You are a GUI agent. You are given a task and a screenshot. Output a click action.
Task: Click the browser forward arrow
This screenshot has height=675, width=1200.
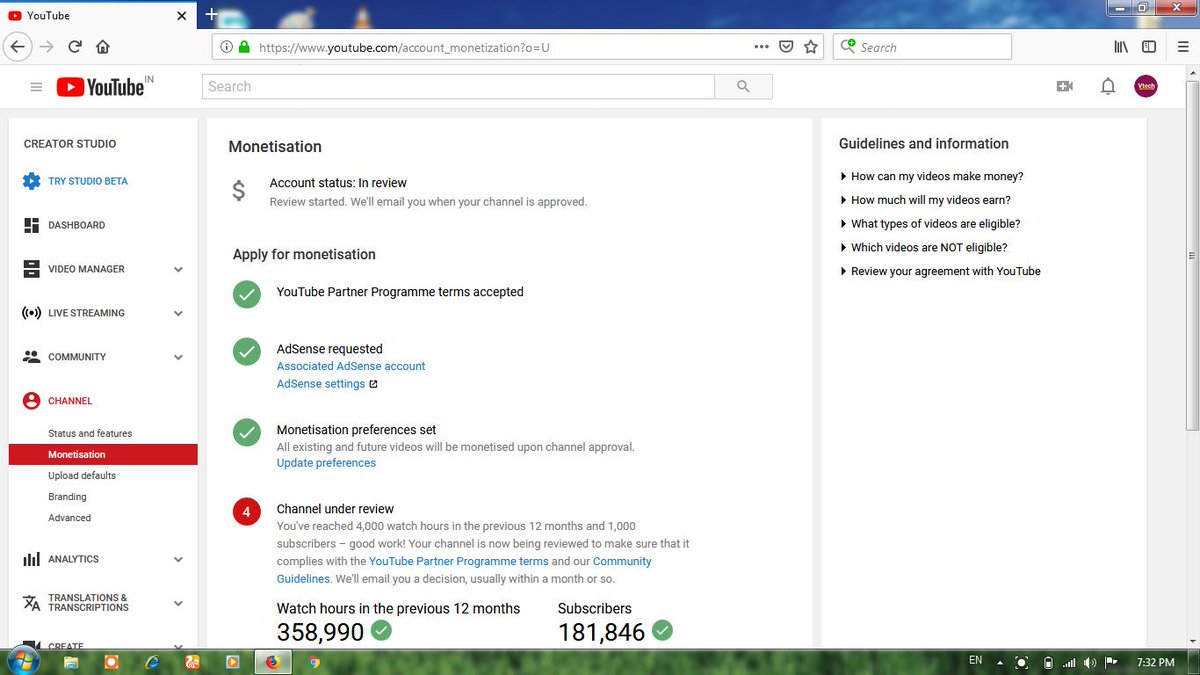[x=46, y=47]
